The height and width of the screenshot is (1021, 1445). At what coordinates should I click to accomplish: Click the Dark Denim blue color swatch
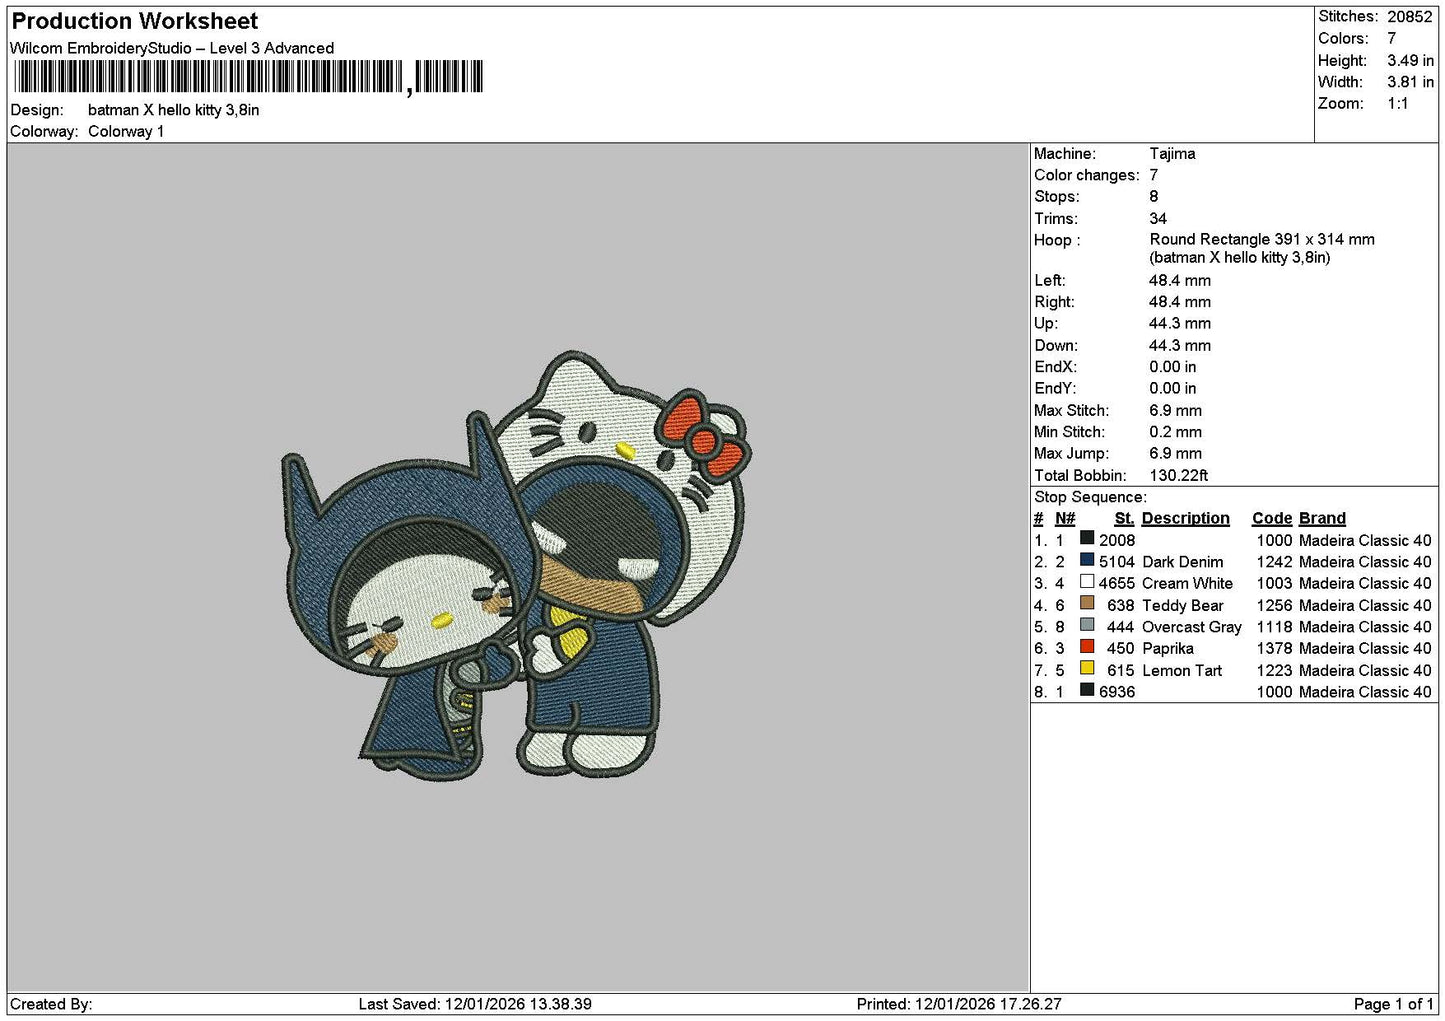point(1087,561)
